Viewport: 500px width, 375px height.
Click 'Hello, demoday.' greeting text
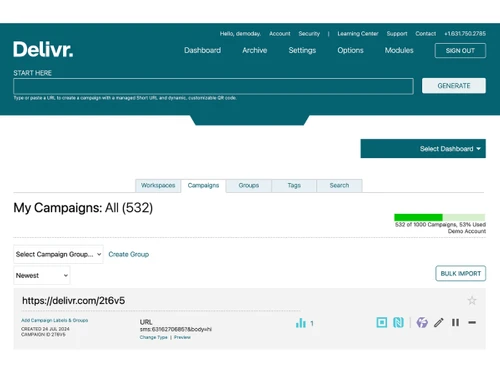240,34
